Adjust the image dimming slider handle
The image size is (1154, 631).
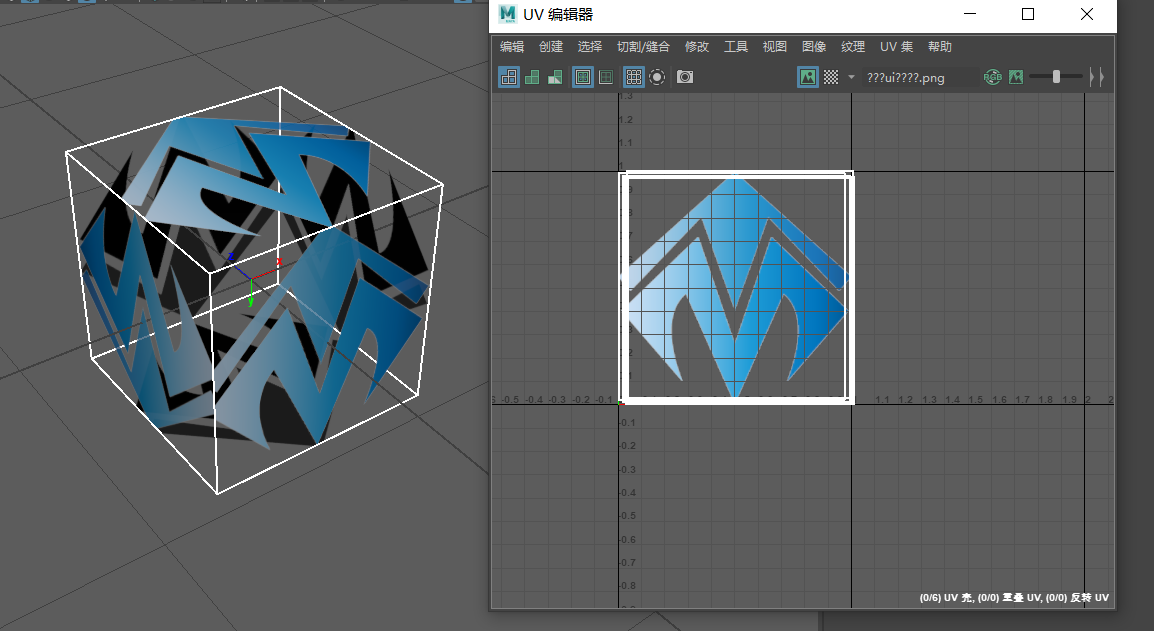click(1056, 77)
